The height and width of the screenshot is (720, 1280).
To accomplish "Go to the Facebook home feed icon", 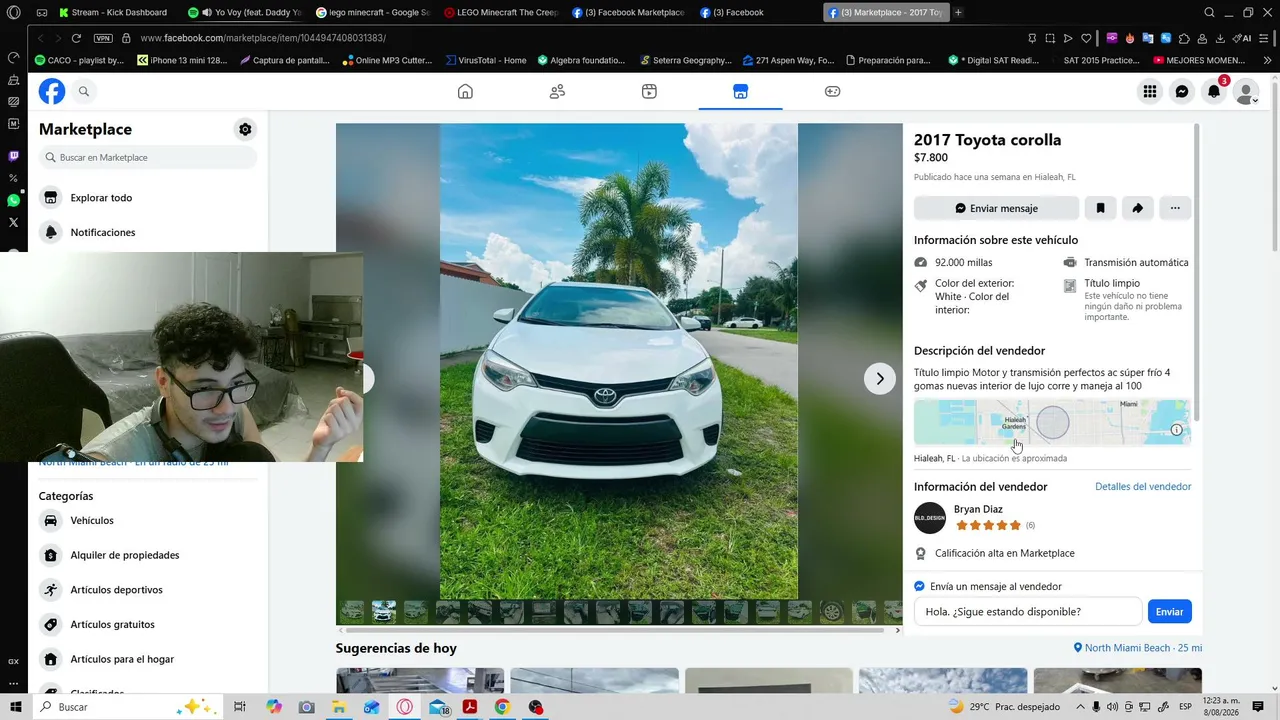I will tap(465, 92).
